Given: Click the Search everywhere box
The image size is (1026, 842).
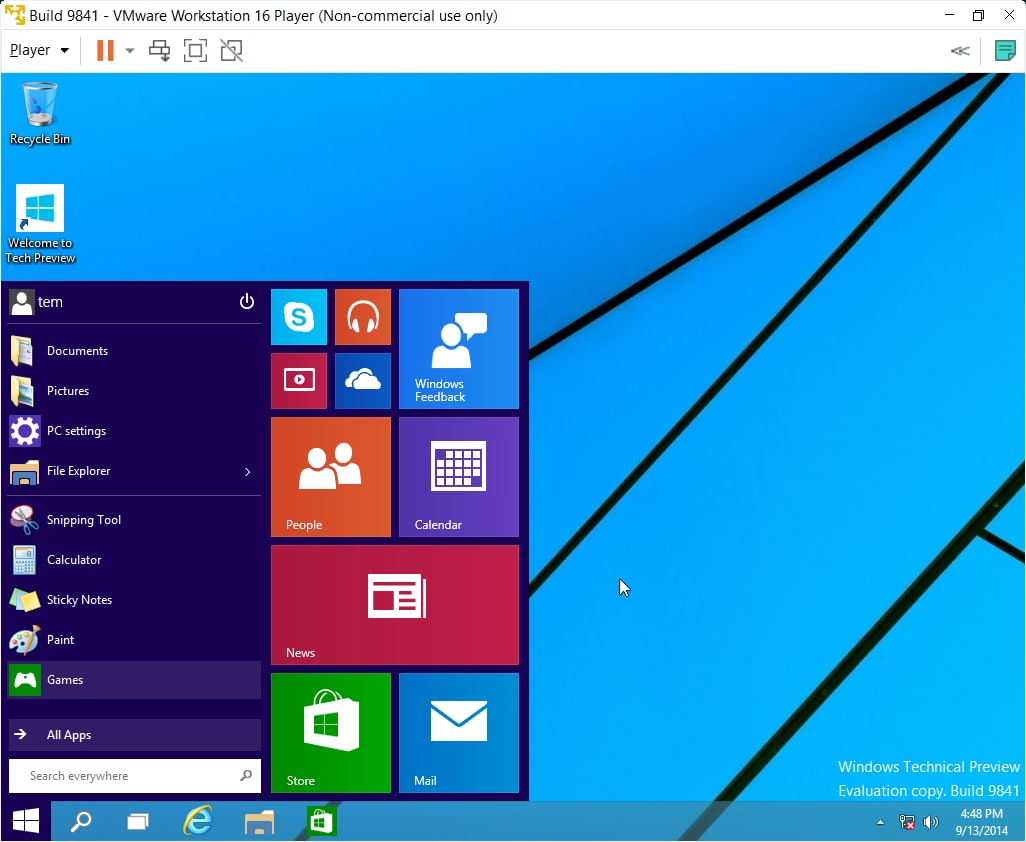Looking at the screenshot, I should click(135, 776).
